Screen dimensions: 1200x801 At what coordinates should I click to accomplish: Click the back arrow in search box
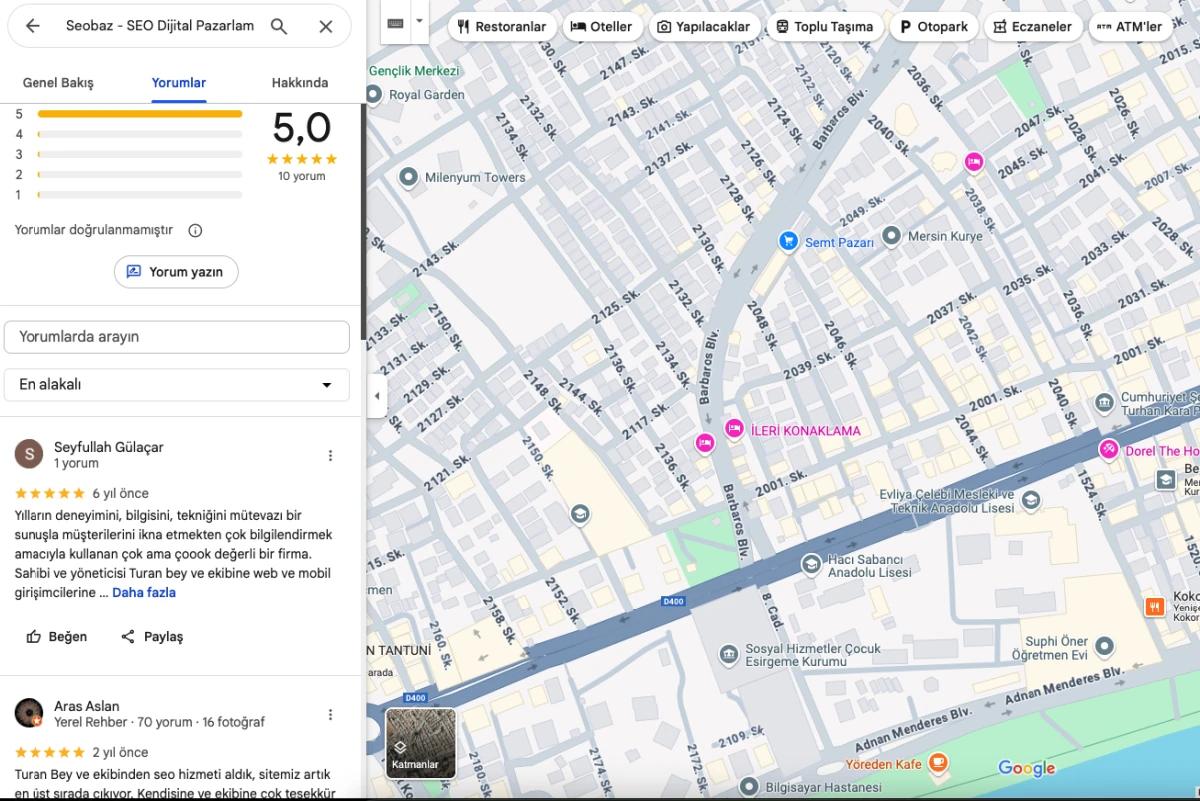tap(33, 26)
